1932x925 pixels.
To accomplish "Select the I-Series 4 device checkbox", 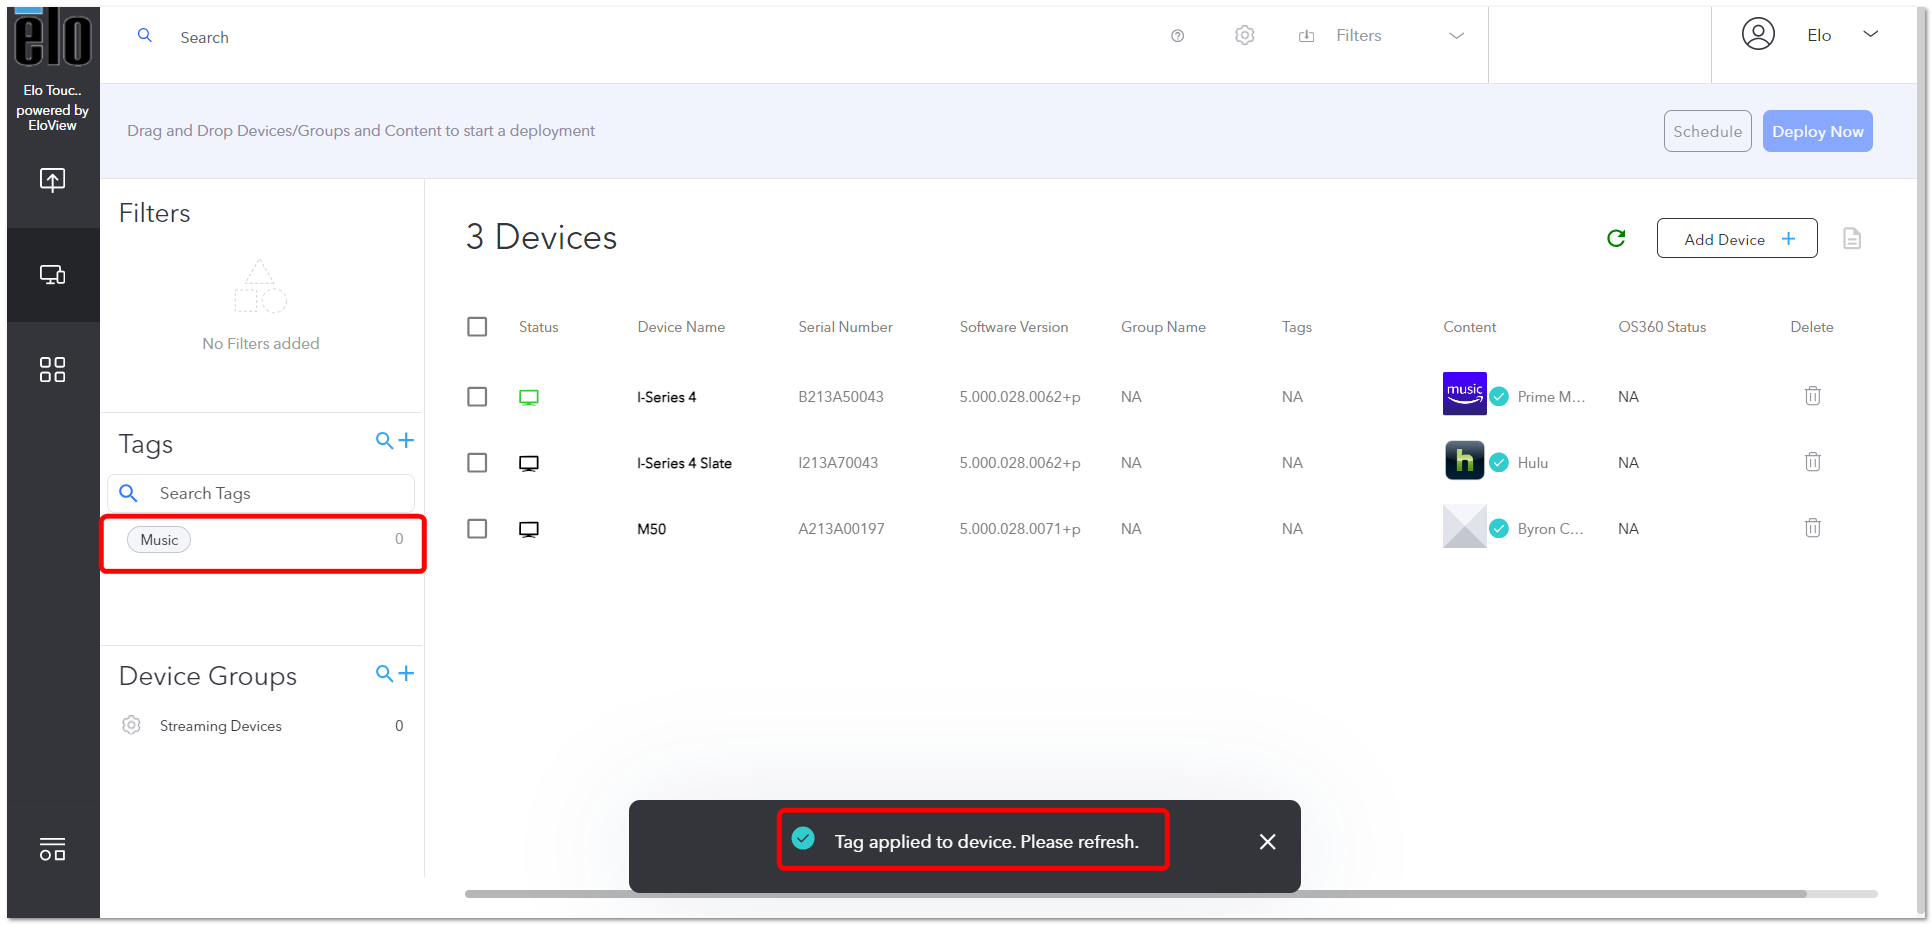I will click(477, 397).
